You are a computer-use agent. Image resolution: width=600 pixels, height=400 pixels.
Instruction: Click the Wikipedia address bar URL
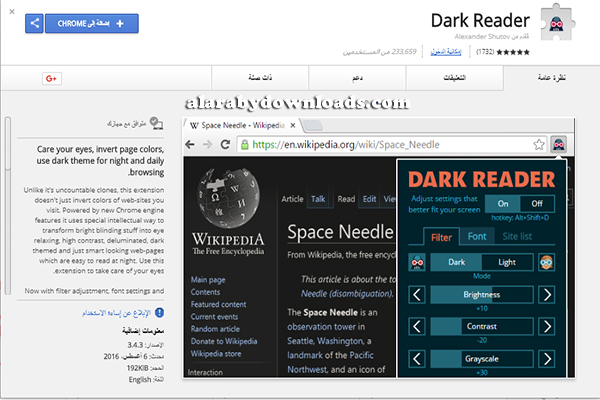[346, 145]
